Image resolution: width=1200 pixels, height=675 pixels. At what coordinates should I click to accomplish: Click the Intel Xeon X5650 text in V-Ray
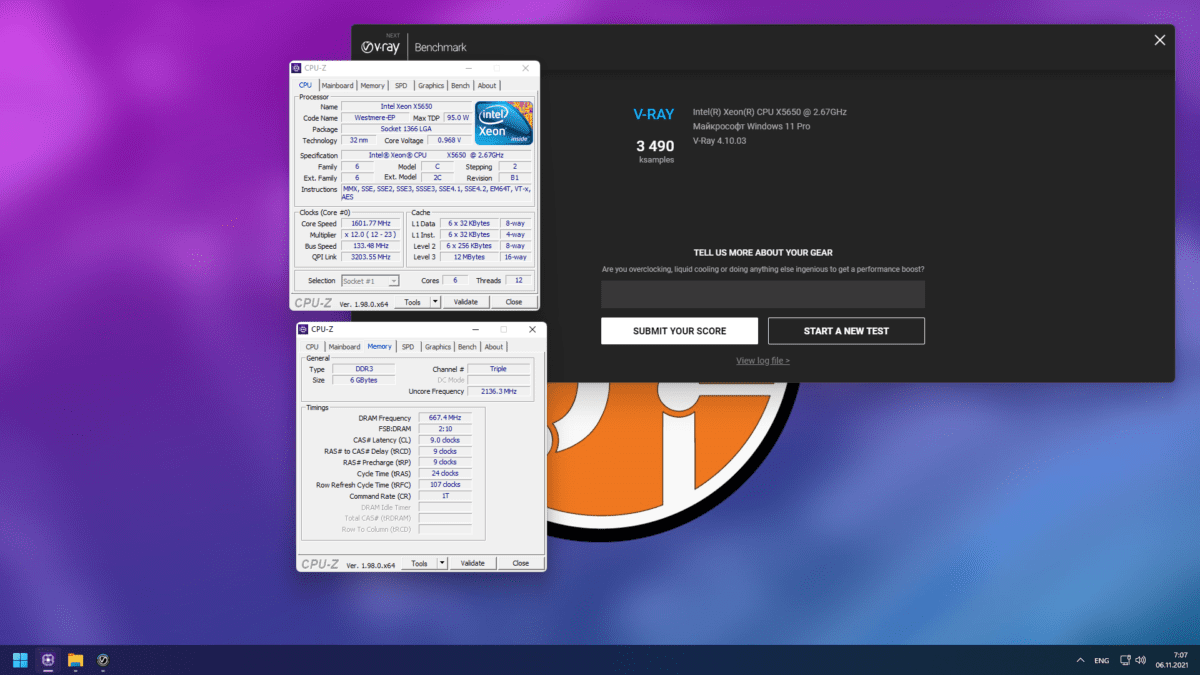(770, 112)
